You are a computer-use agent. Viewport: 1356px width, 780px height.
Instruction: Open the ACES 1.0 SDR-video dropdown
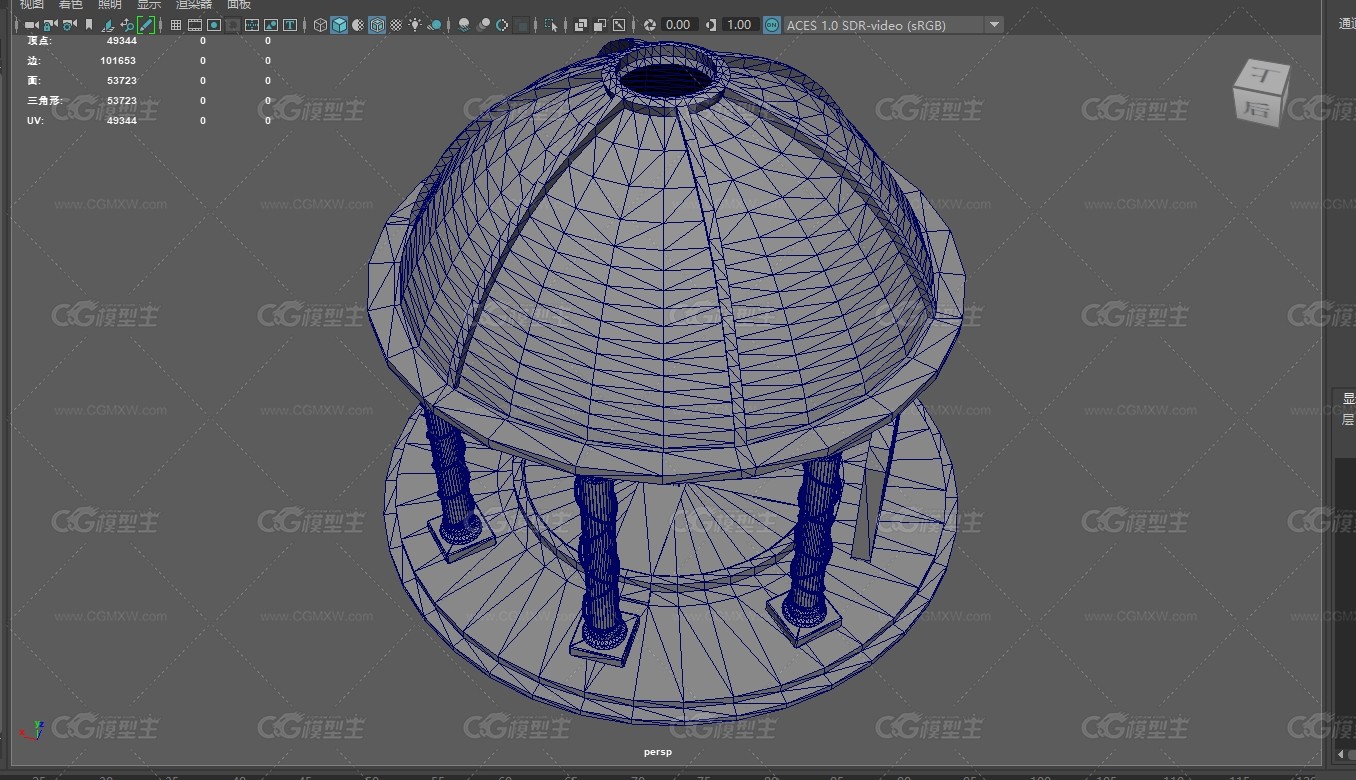894,25
